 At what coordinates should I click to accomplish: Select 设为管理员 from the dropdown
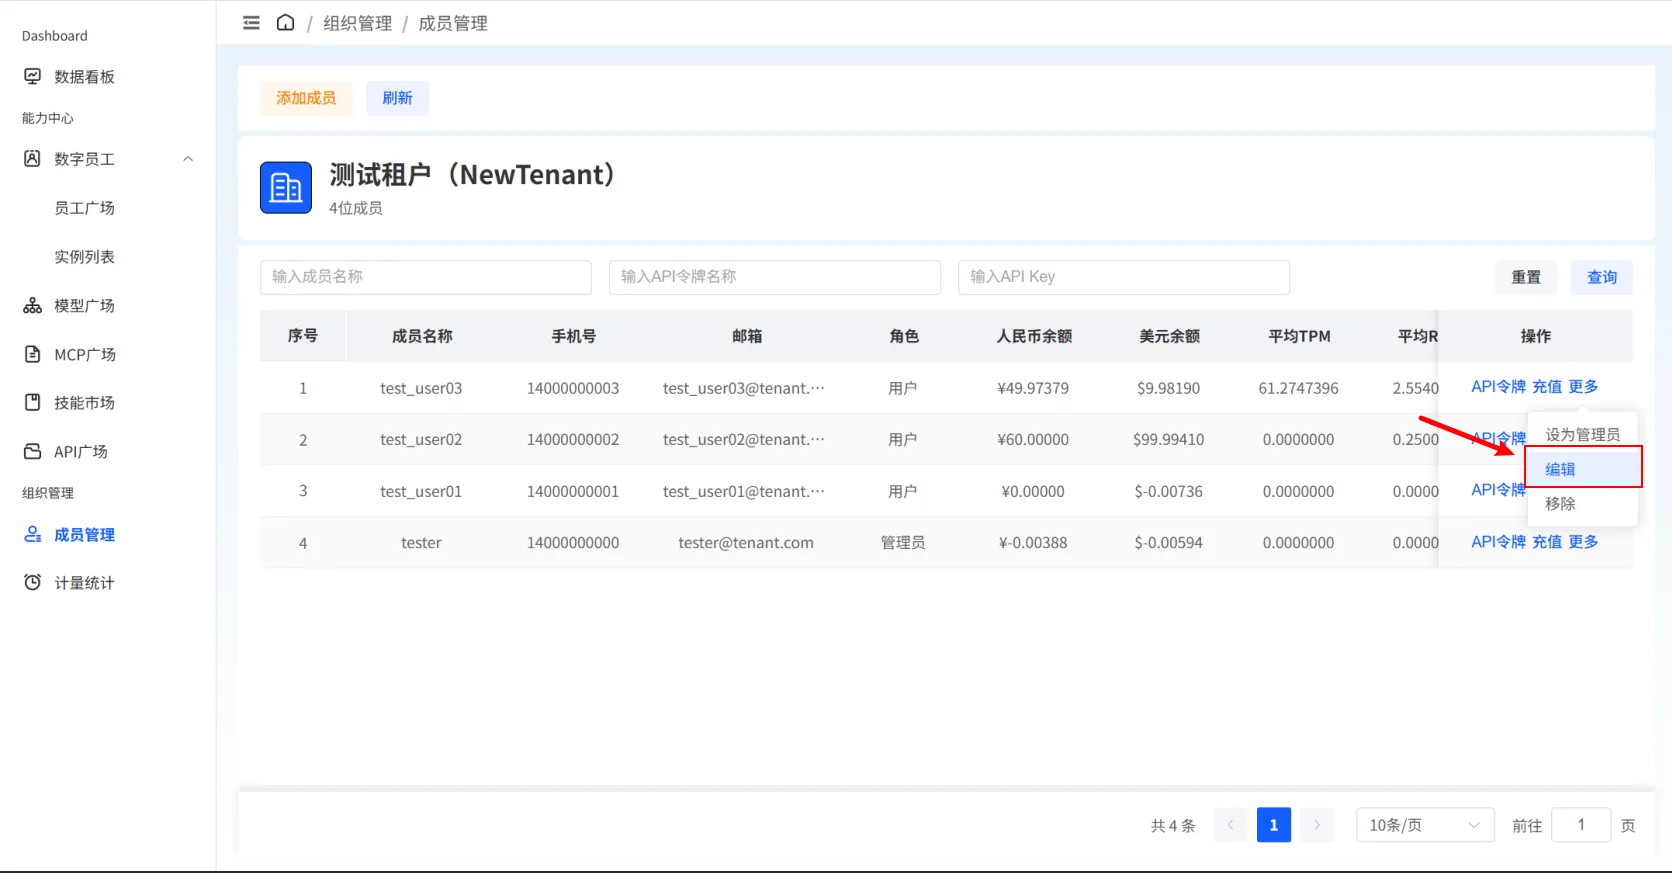pyautogui.click(x=1583, y=435)
